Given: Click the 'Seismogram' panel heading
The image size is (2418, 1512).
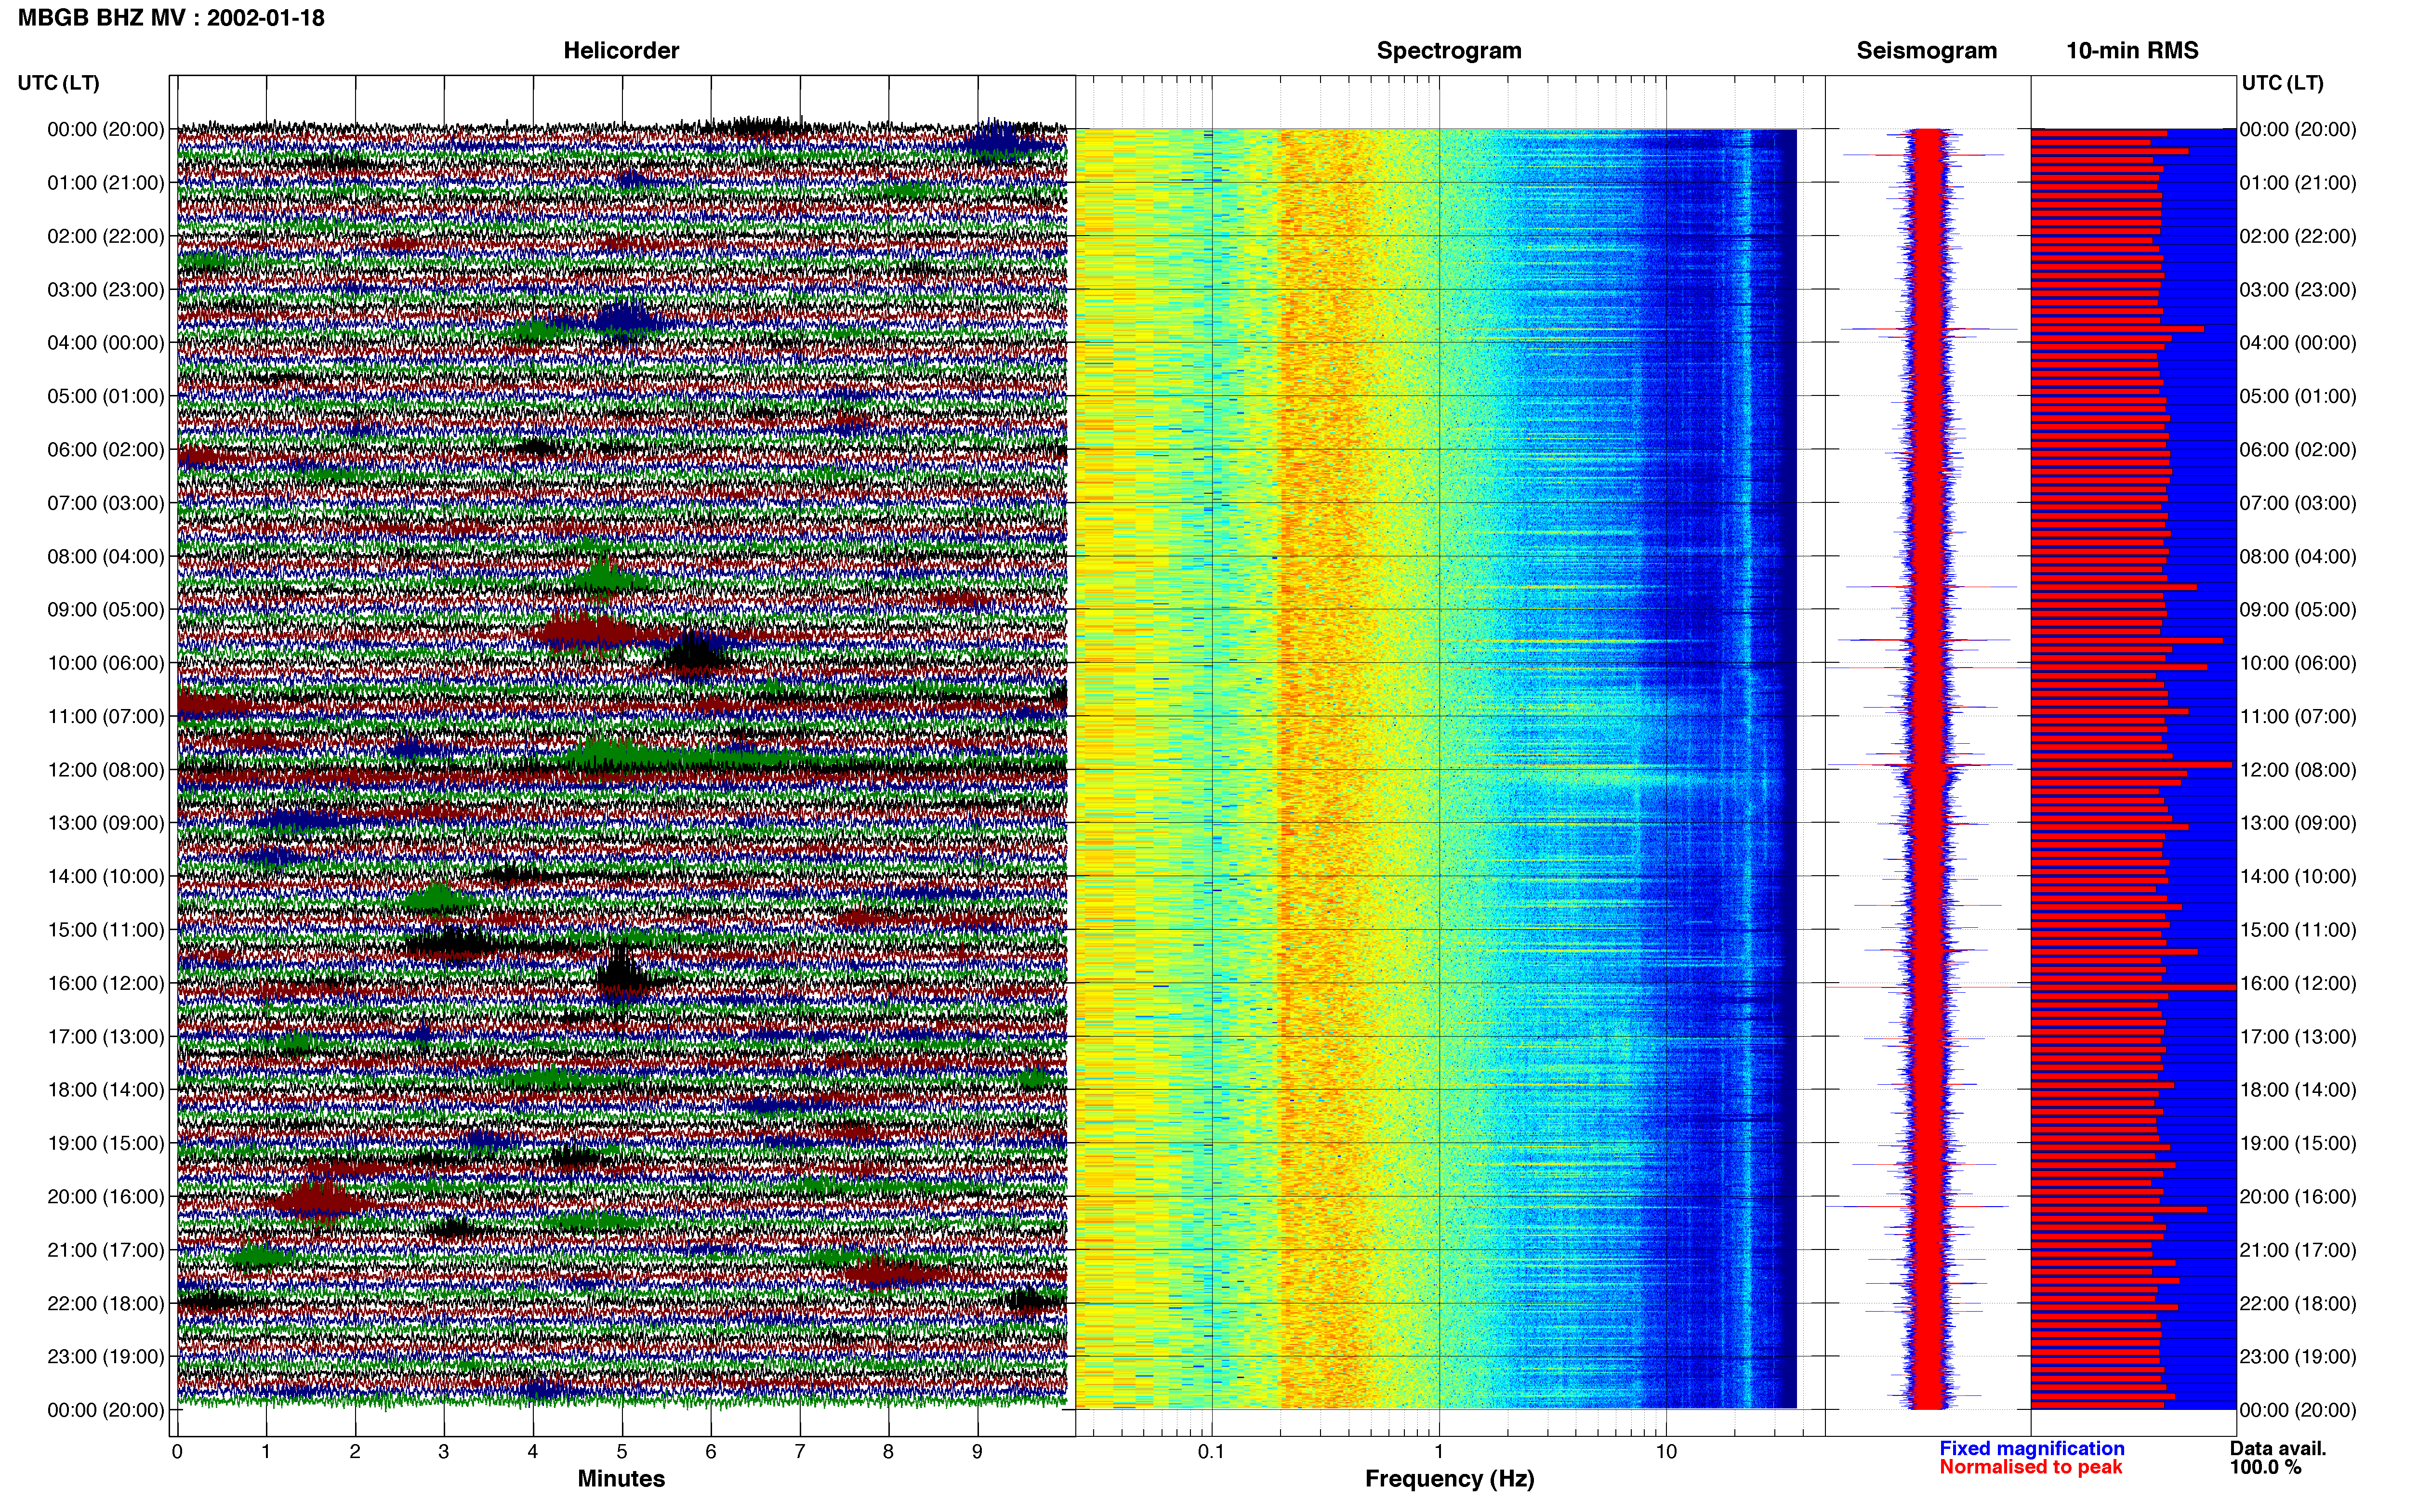Looking at the screenshot, I should click(x=1926, y=50).
